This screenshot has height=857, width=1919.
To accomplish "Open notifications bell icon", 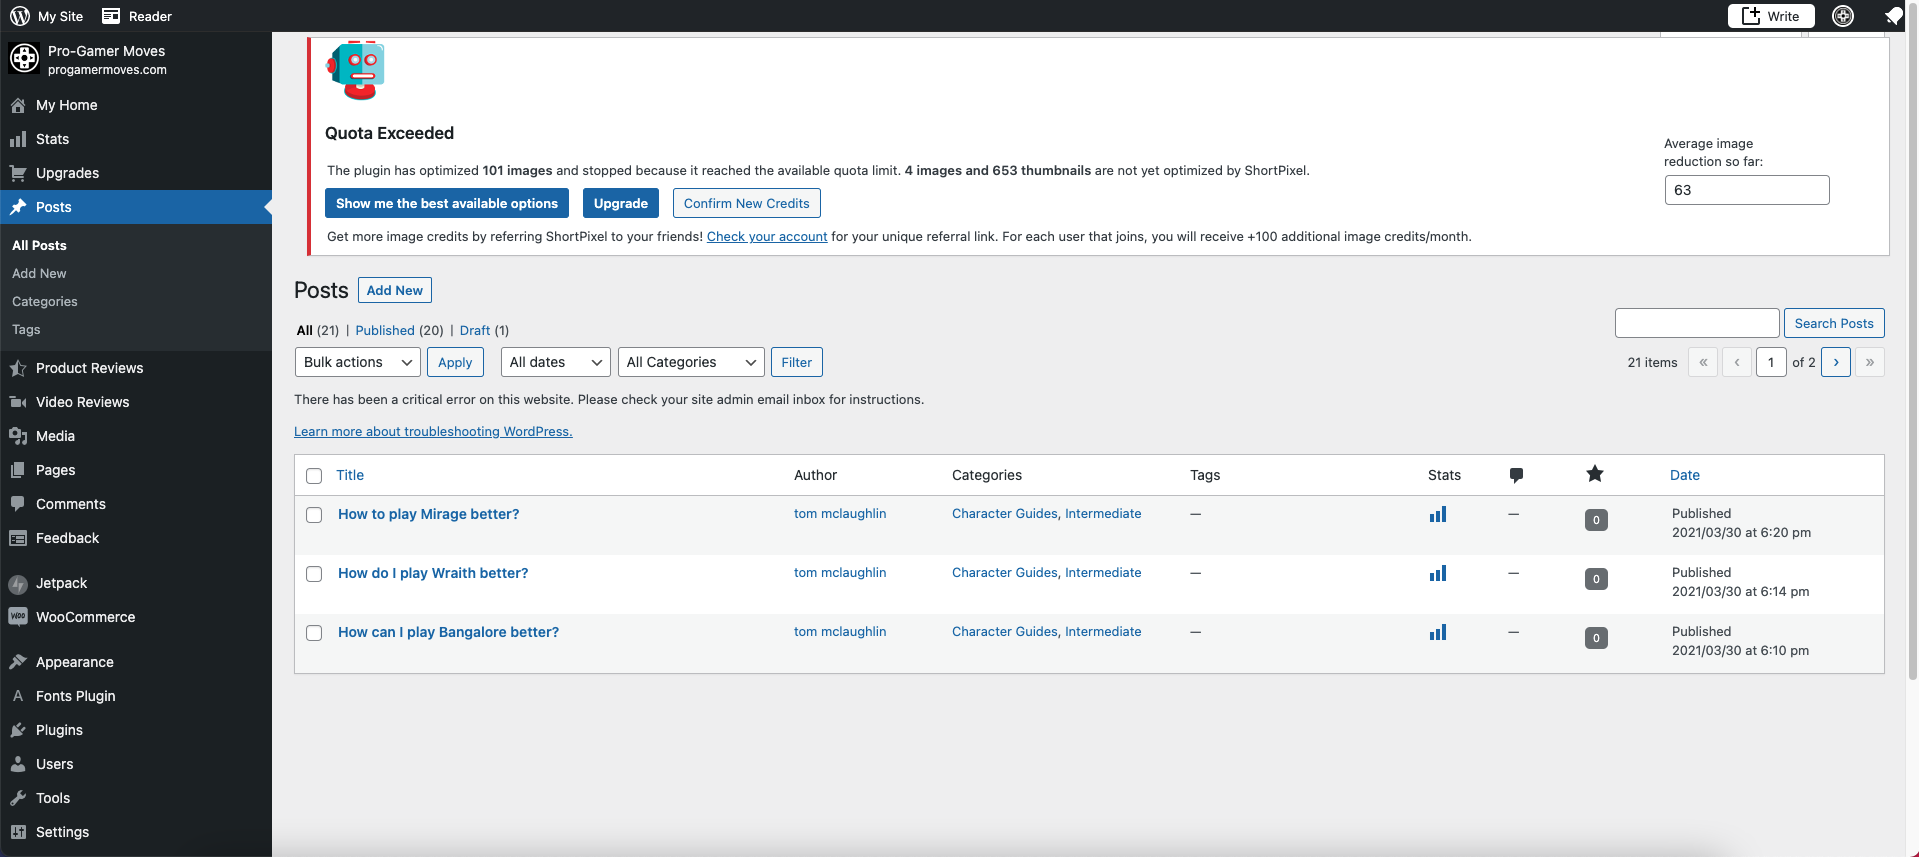I will (x=1893, y=16).
